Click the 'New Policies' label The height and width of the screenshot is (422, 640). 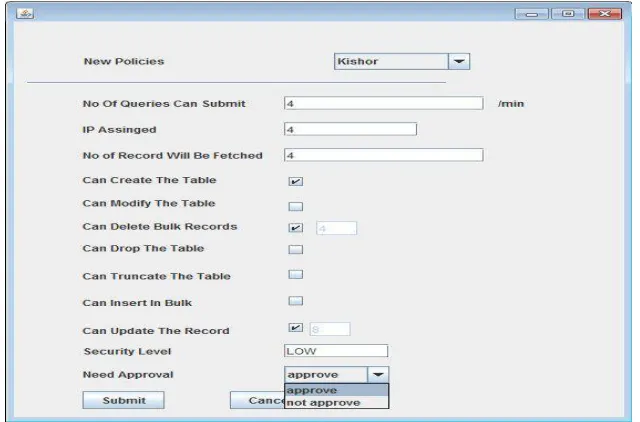tap(124, 61)
